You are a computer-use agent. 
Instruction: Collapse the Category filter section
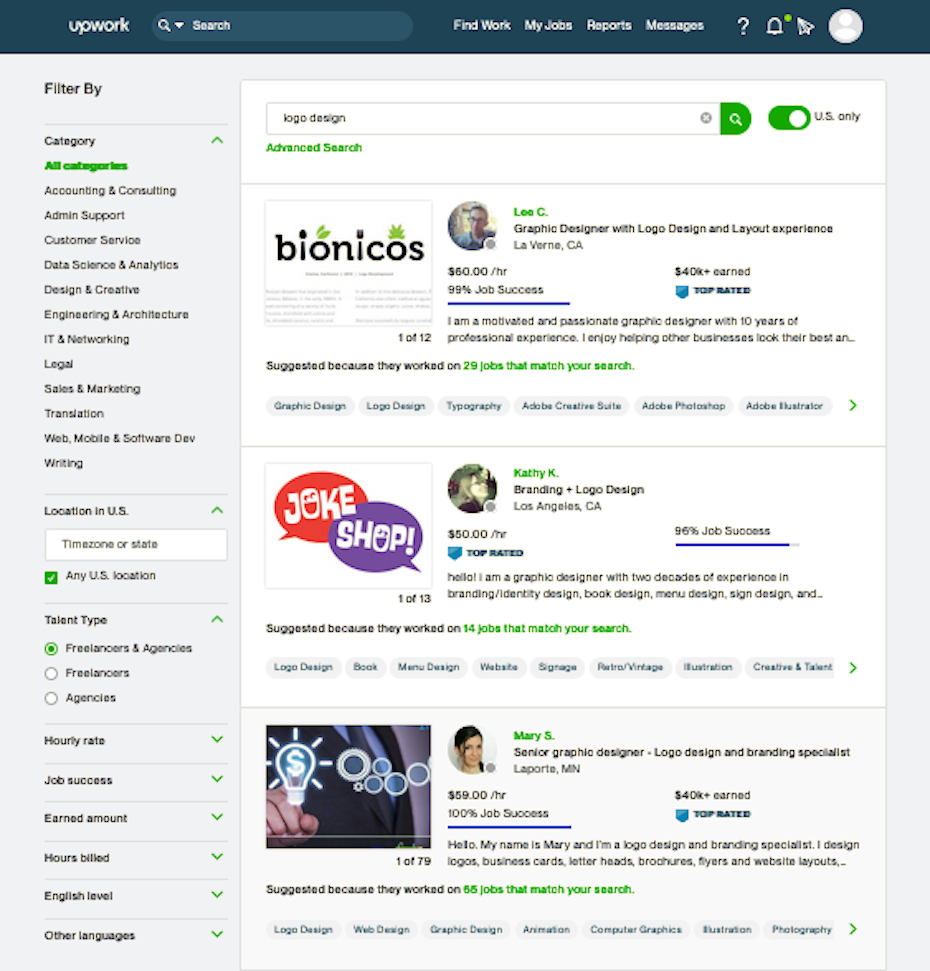click(217, 141)
